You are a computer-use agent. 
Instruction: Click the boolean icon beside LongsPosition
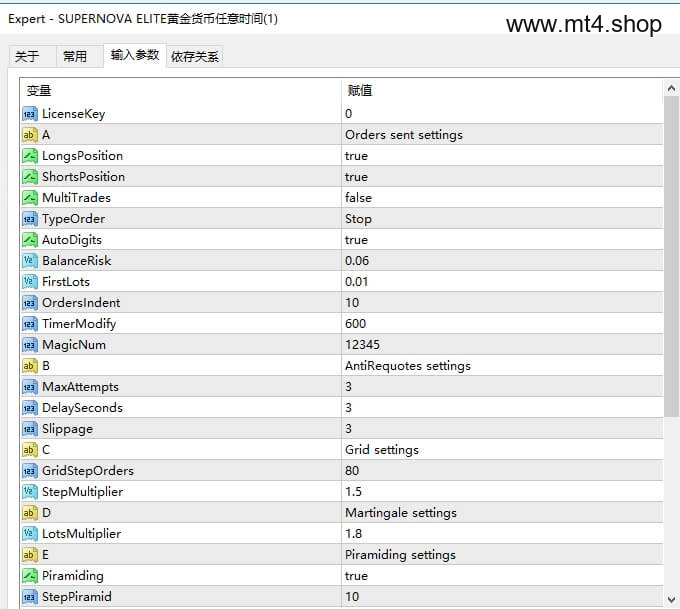tap(29, 156)
